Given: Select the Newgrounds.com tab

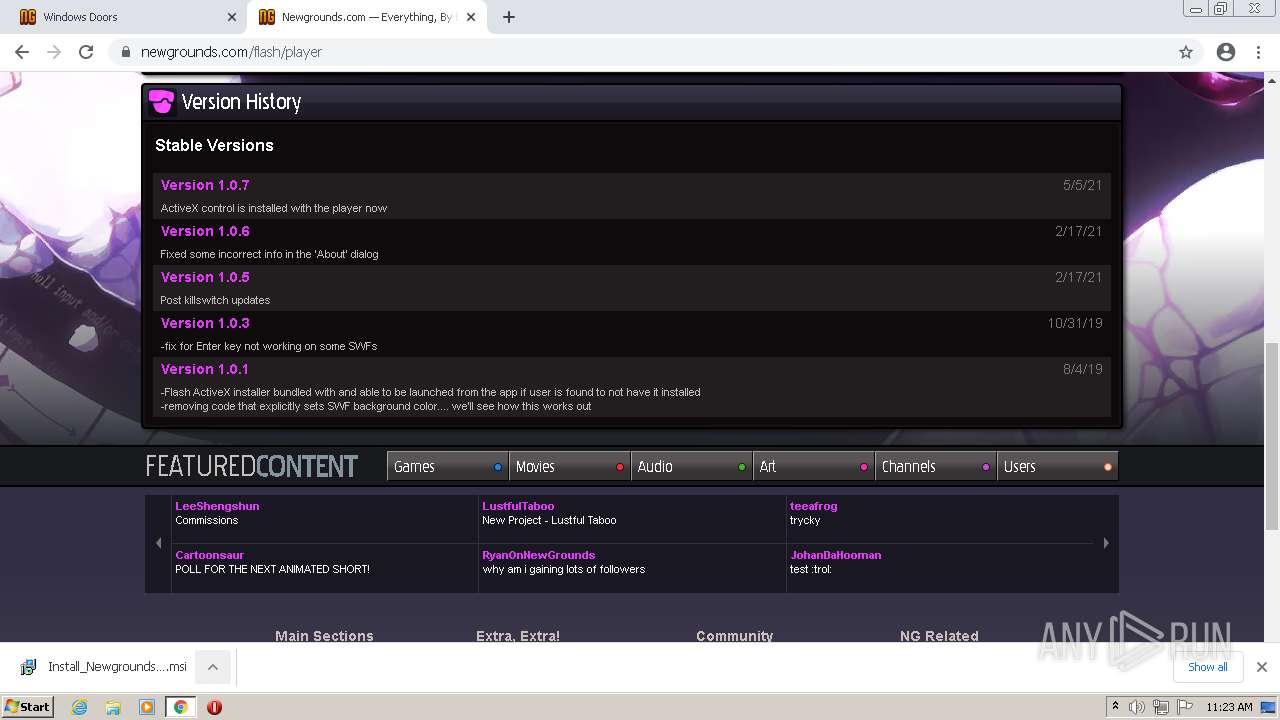Looking at the screenshot, I should pos(367,17).
